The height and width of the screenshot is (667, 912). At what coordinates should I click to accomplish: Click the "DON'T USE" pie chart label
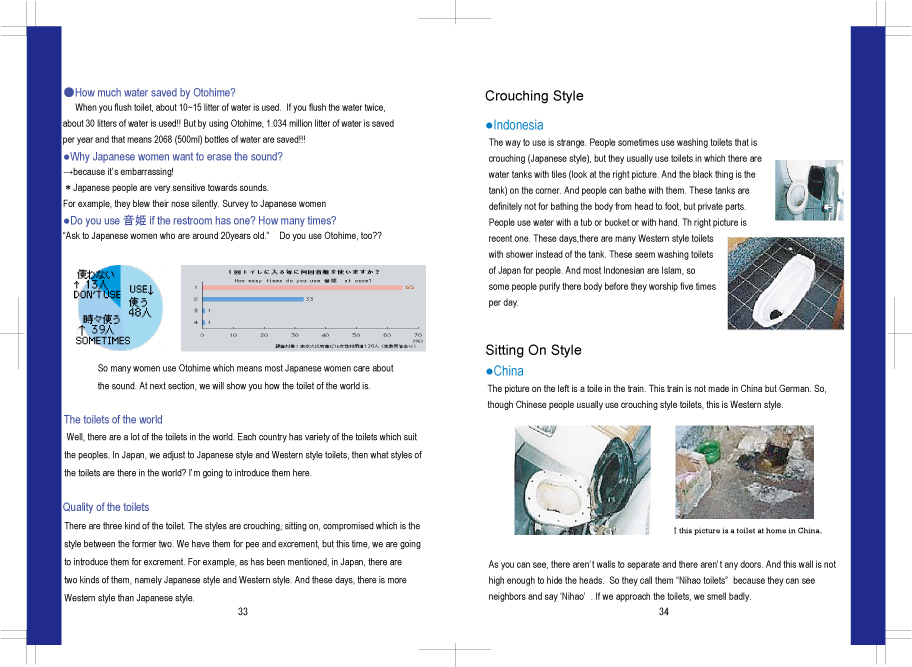click(x=97, y=294)
